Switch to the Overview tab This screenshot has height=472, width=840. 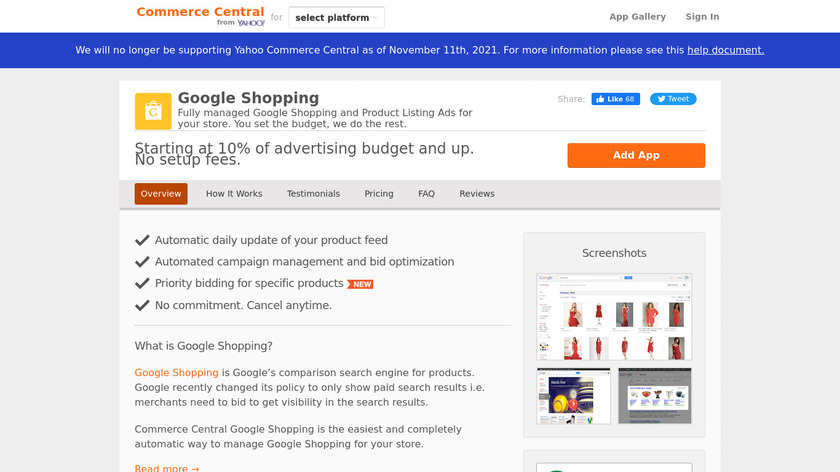tap(161, 194)
